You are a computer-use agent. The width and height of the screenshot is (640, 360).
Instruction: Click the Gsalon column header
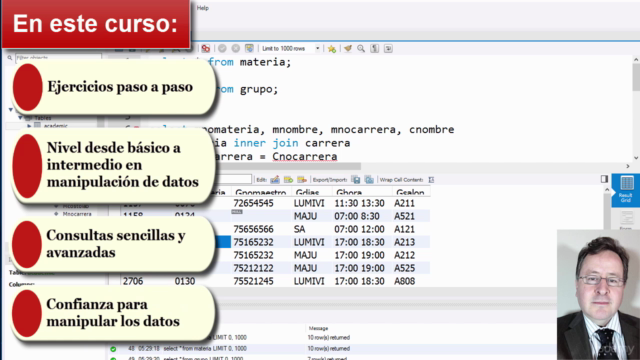click(x=410, y=192)
